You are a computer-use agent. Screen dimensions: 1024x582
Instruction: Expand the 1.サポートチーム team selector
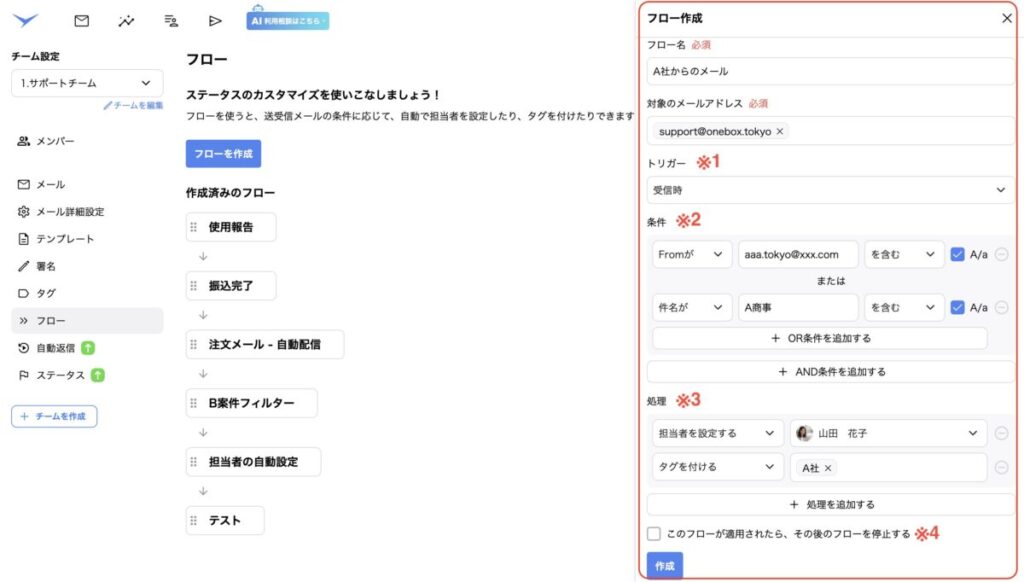coord(87,84)
